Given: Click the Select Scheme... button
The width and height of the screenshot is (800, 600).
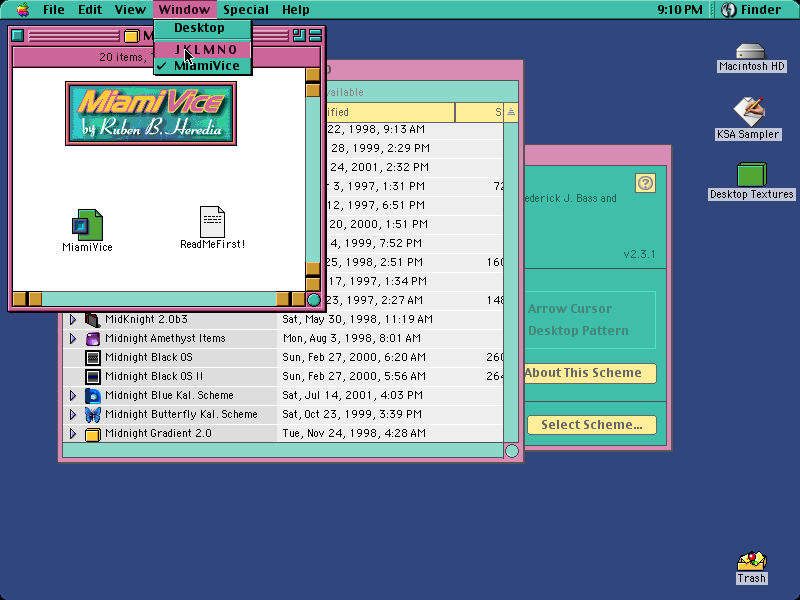Looking at the screenshot, I should coord(592,425).
